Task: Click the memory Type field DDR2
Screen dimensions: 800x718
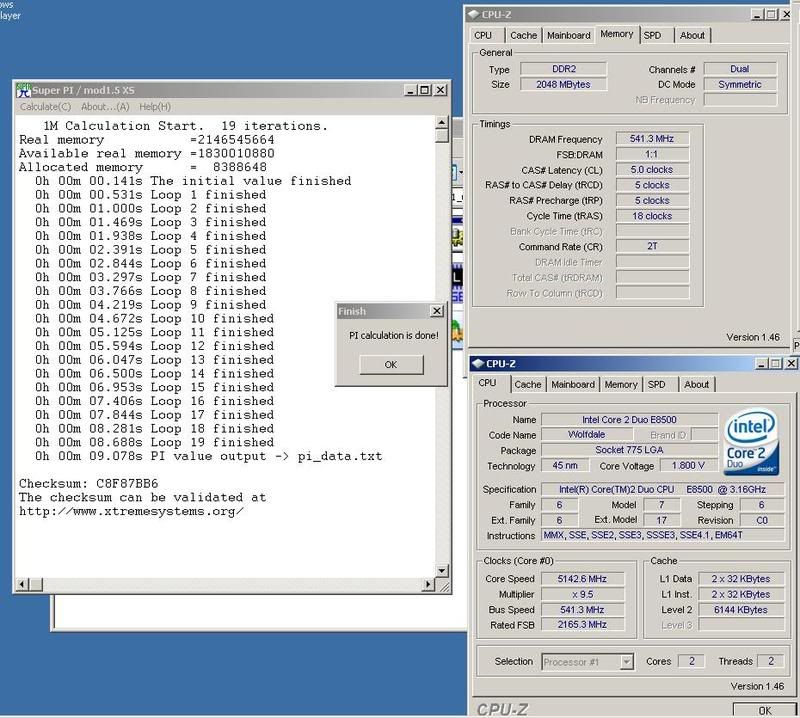Action: (563, 69)
